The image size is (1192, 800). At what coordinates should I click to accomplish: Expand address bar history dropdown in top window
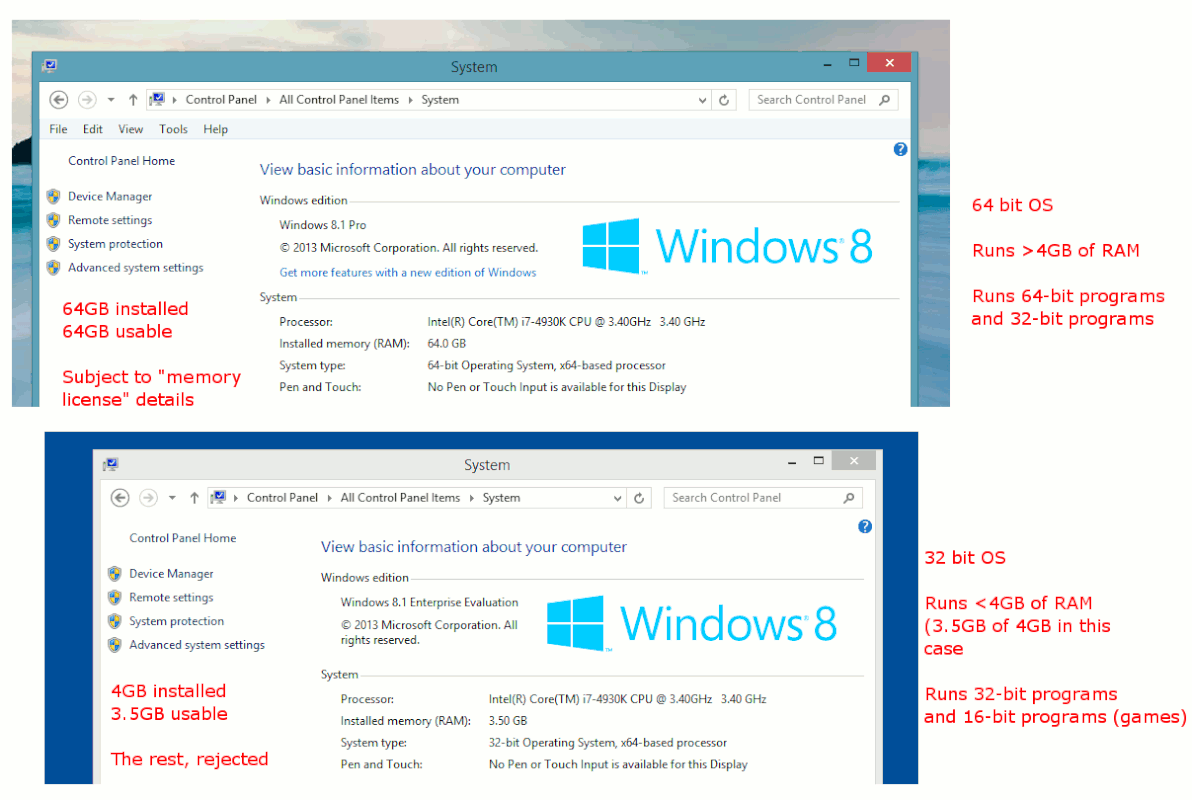click(x=702, y=100)
